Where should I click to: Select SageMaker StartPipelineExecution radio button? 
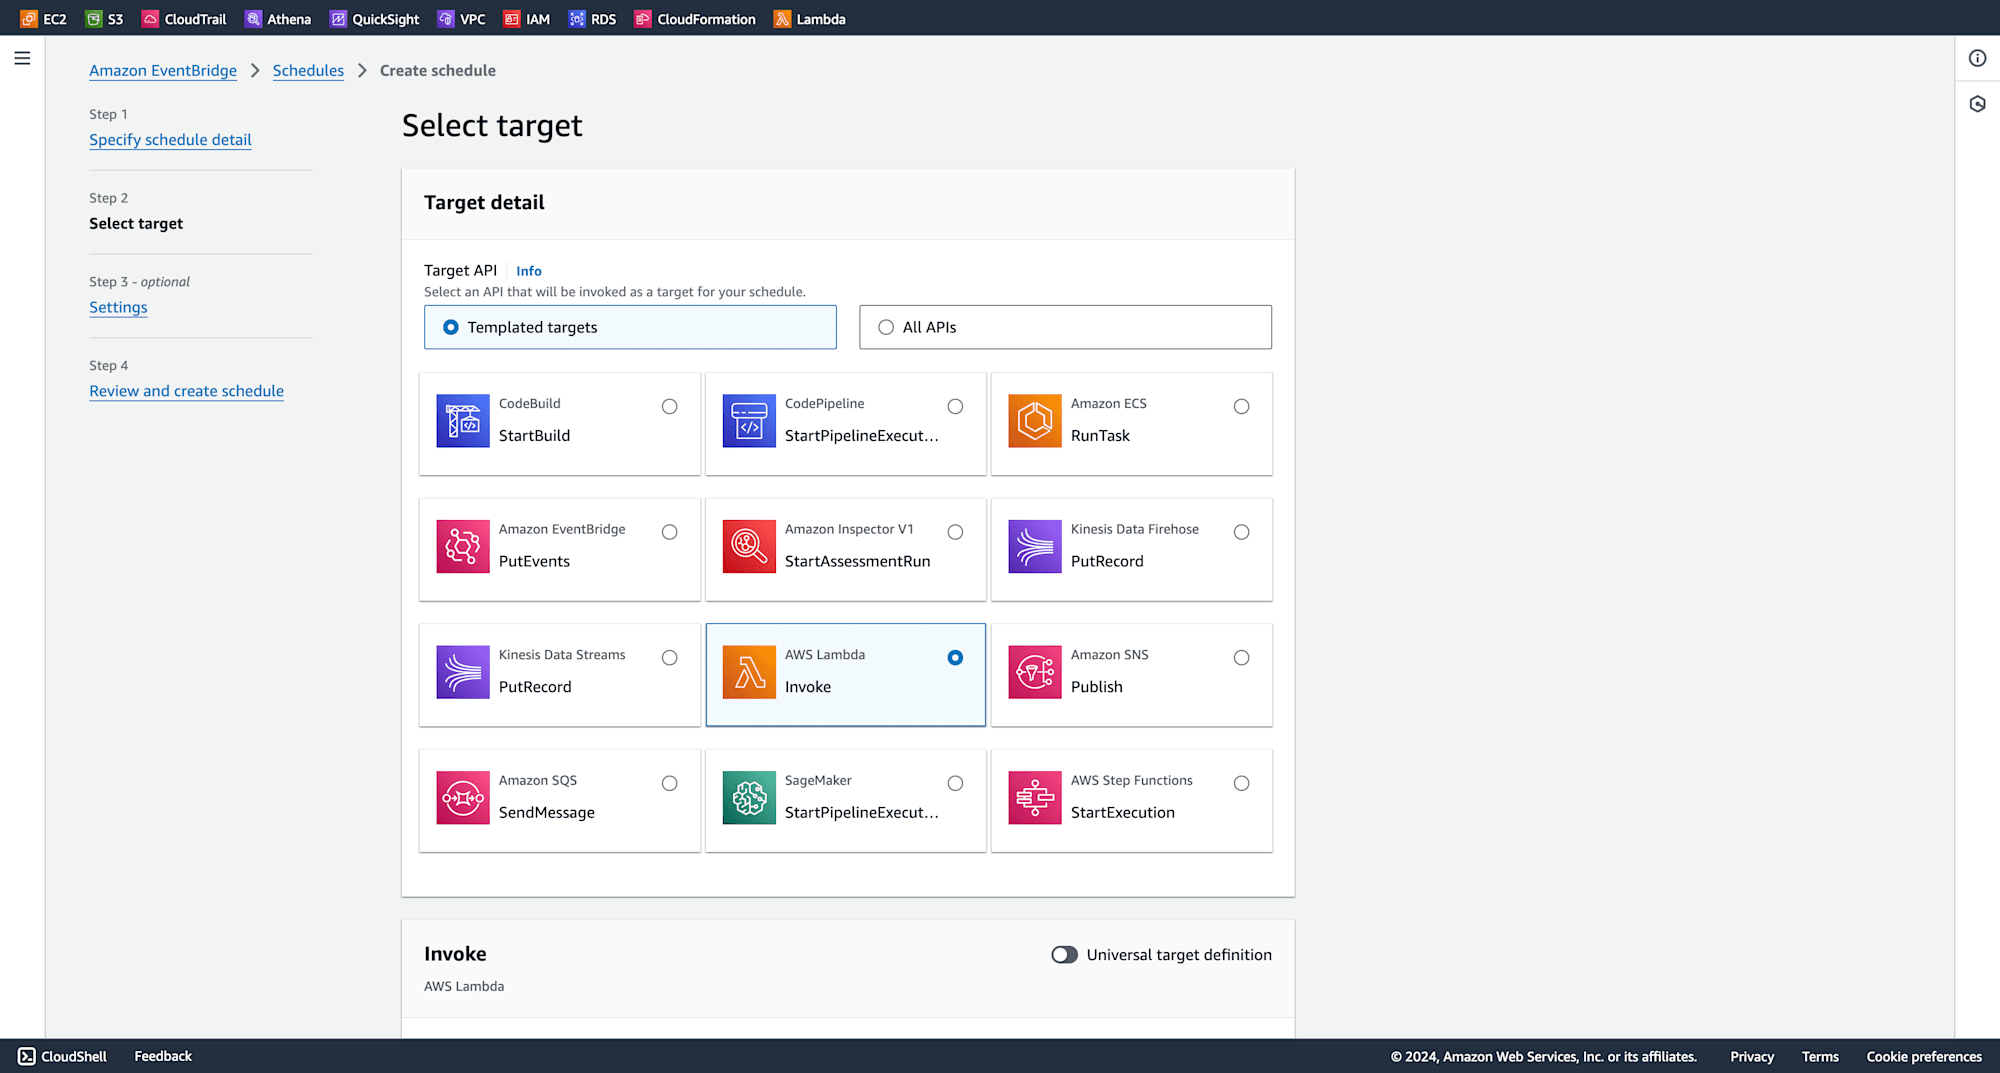[x=955, y=783]
